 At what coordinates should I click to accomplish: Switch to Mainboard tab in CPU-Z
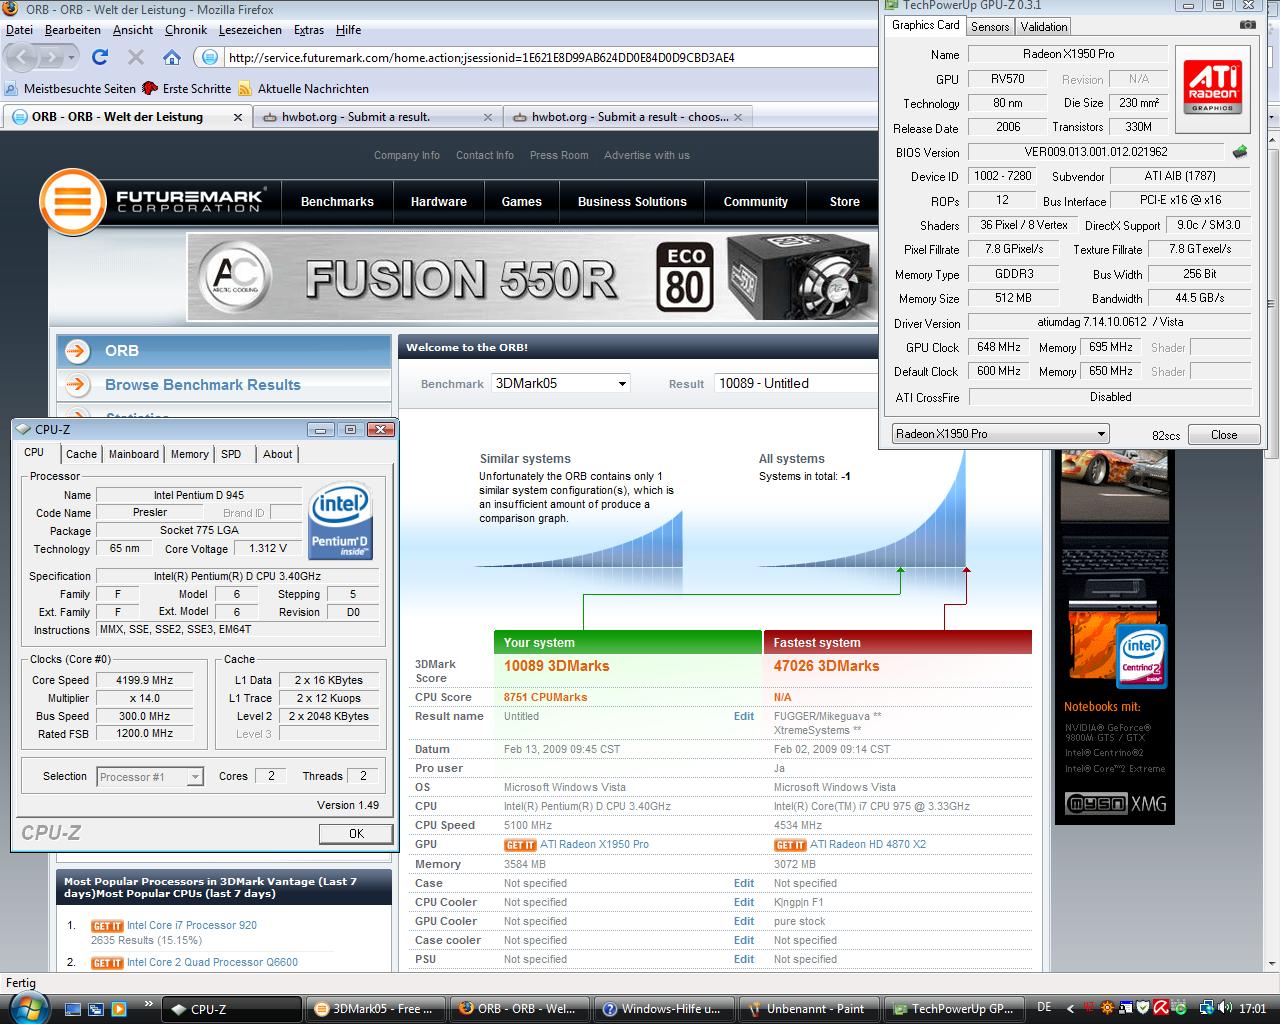(x=134, y=454)
